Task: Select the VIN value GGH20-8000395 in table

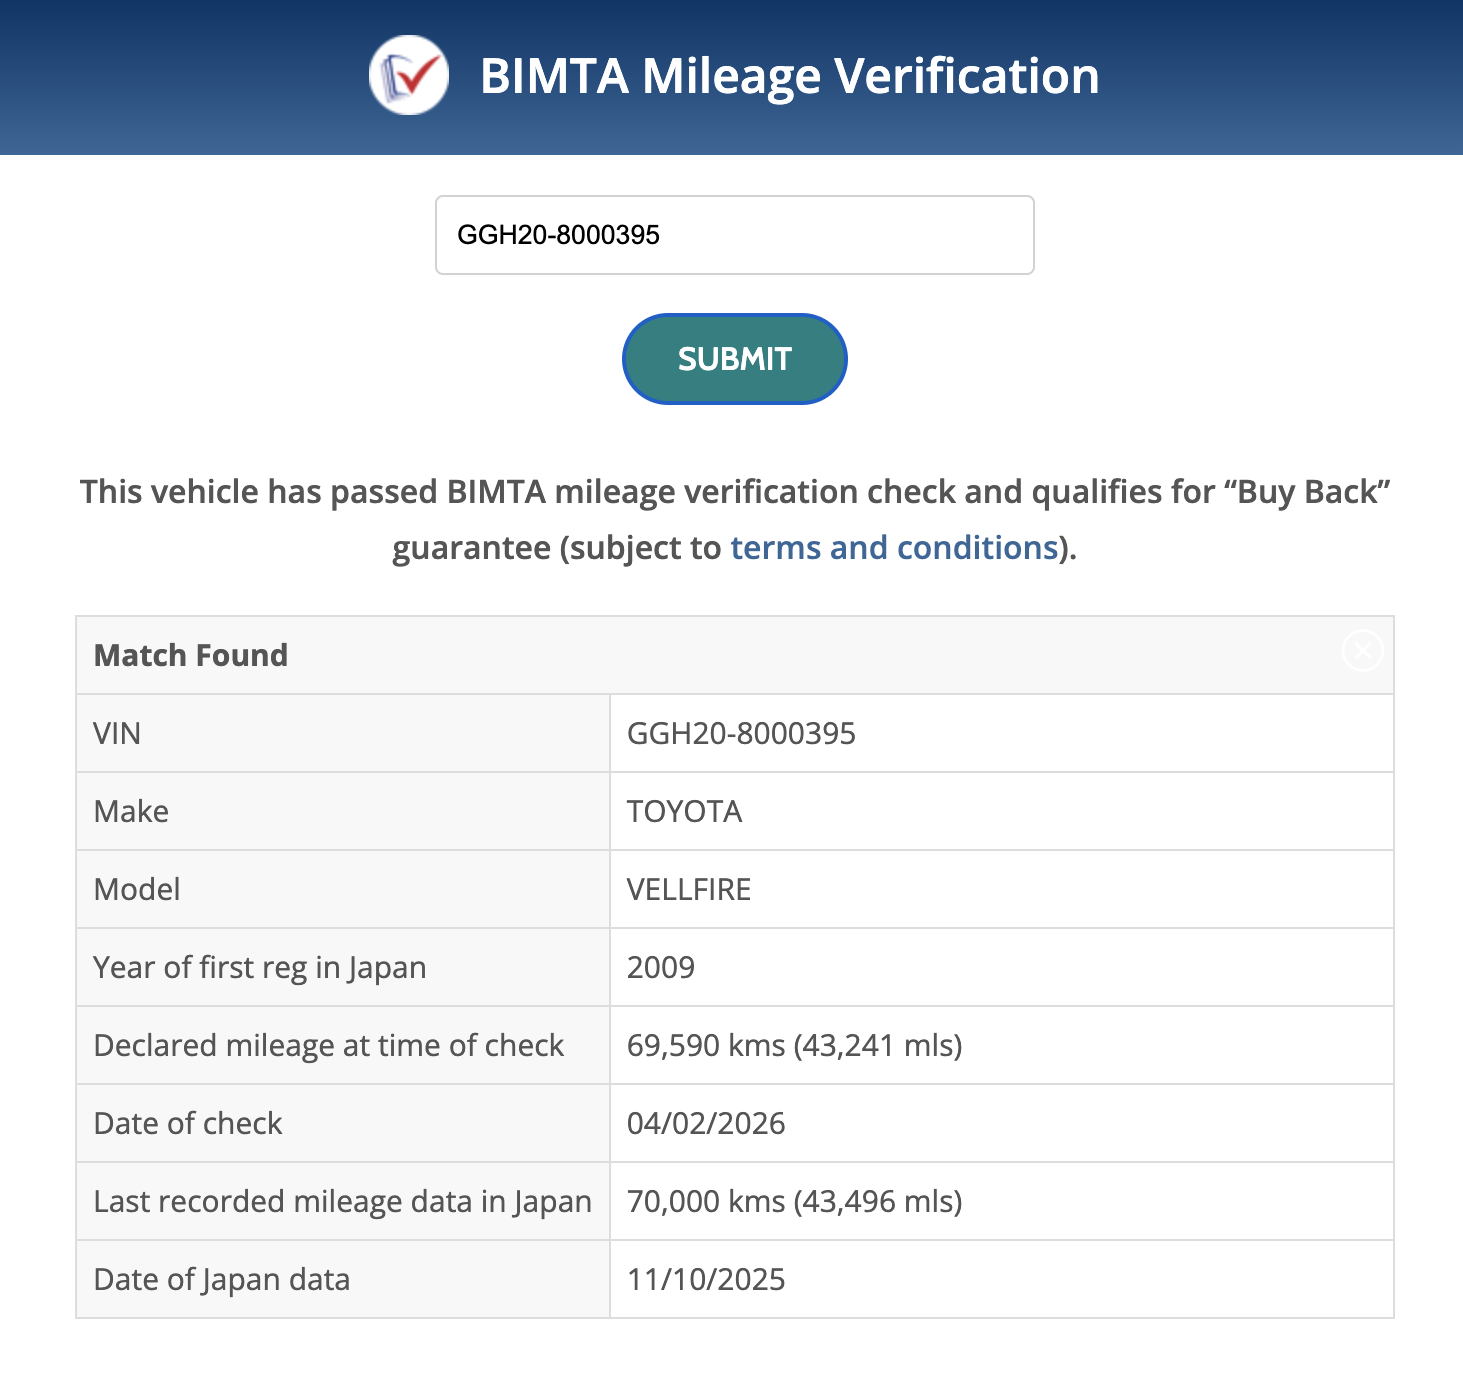Action: (741, 733)
